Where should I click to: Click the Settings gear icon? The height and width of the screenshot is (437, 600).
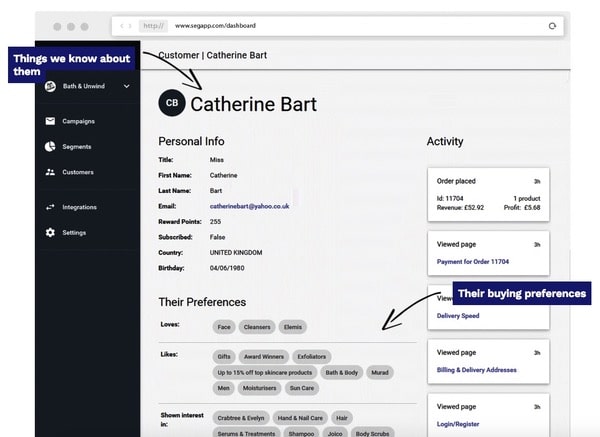[x=50, y=233]
